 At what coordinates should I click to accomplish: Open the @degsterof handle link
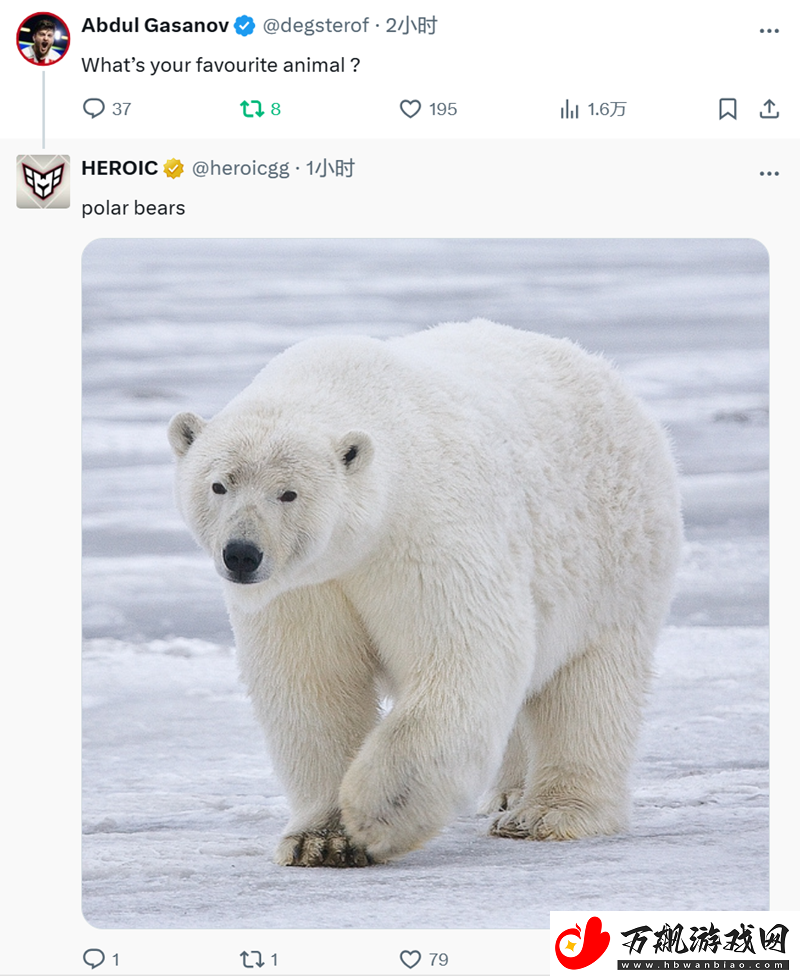click(x=316, y=26)
